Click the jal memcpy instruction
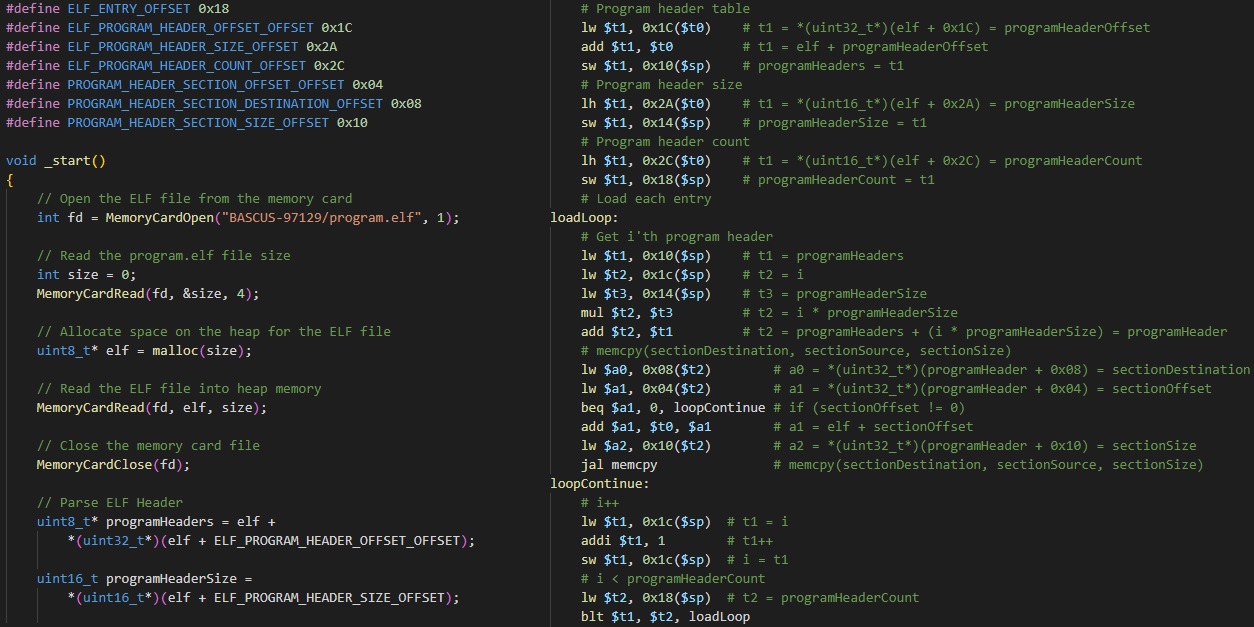This screenshot has width=1254, height=627. click(x=618, y=464)
